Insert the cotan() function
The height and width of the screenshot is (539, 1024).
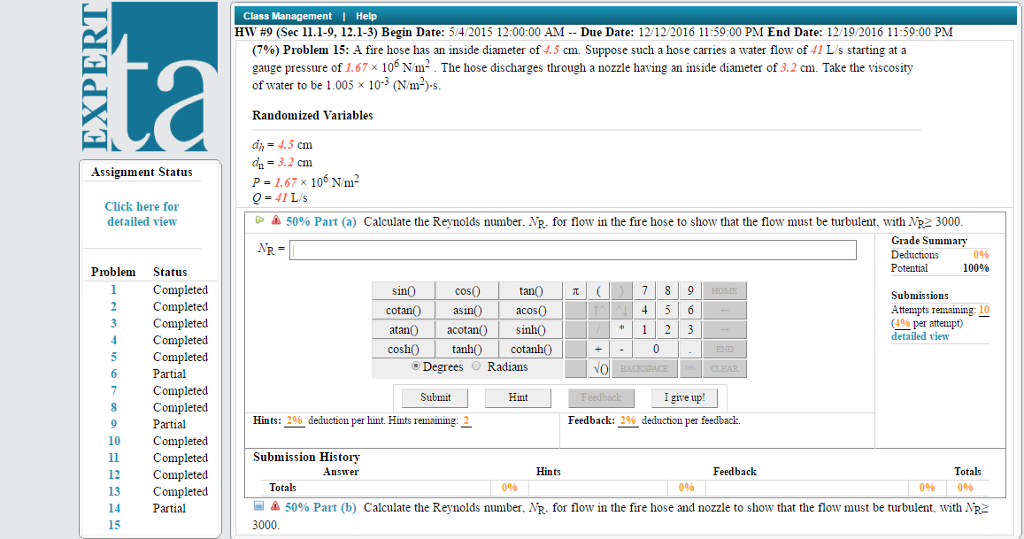tap(404, 310)
